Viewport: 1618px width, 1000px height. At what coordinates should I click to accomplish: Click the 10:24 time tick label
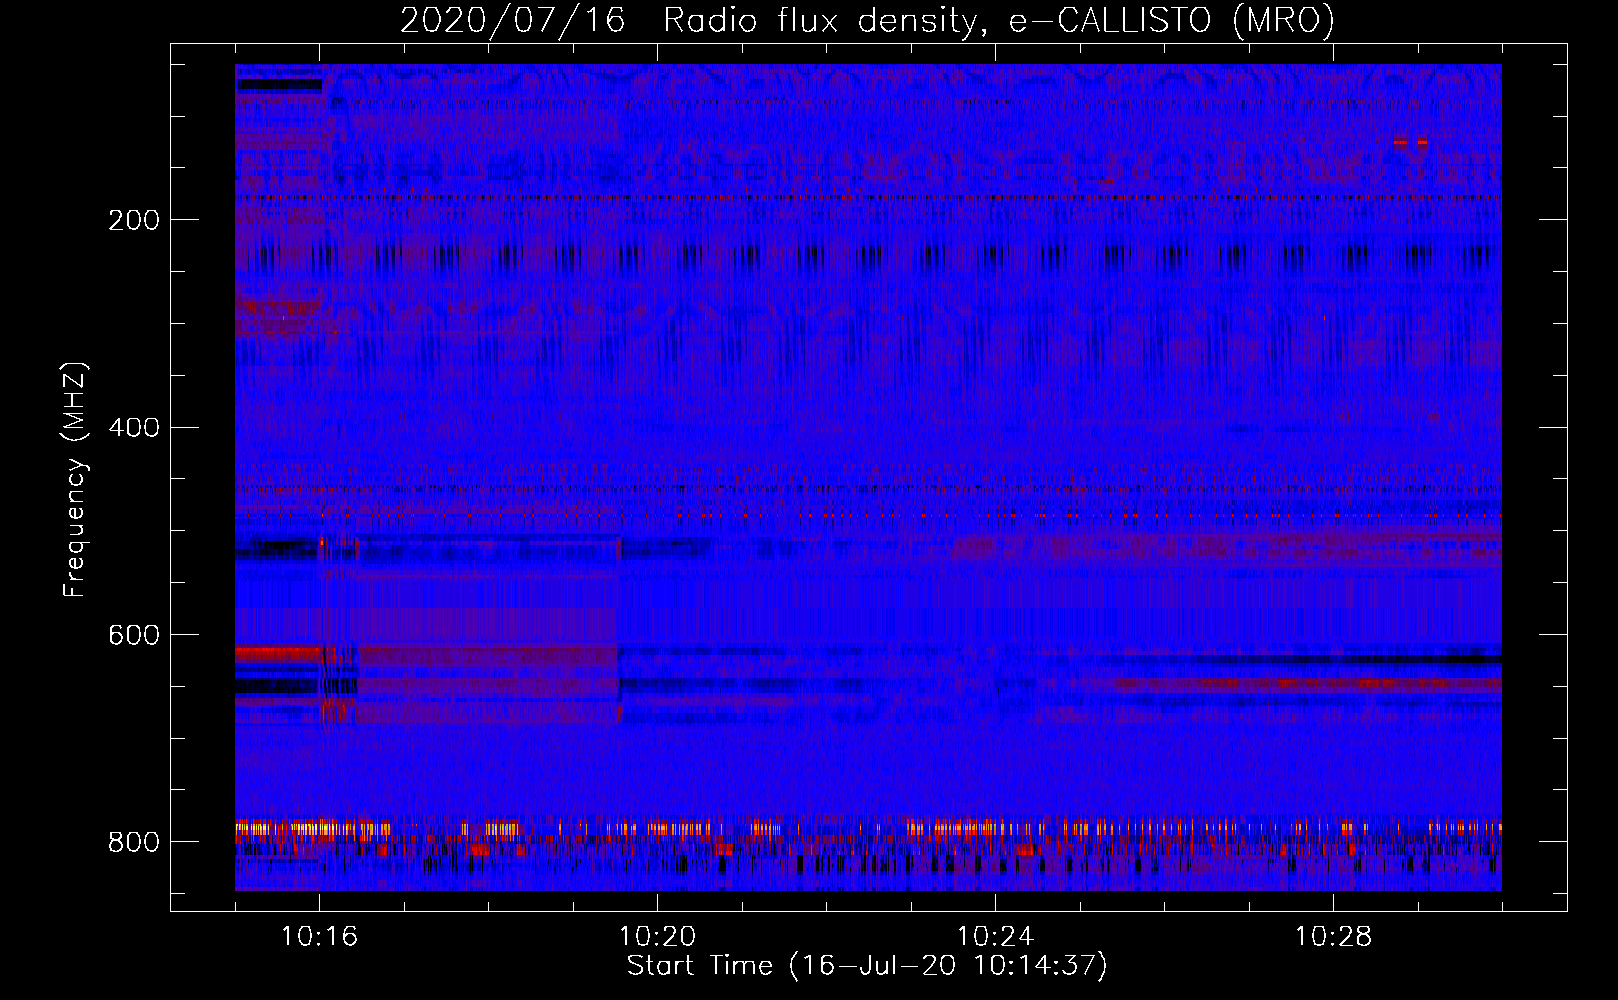995,937
